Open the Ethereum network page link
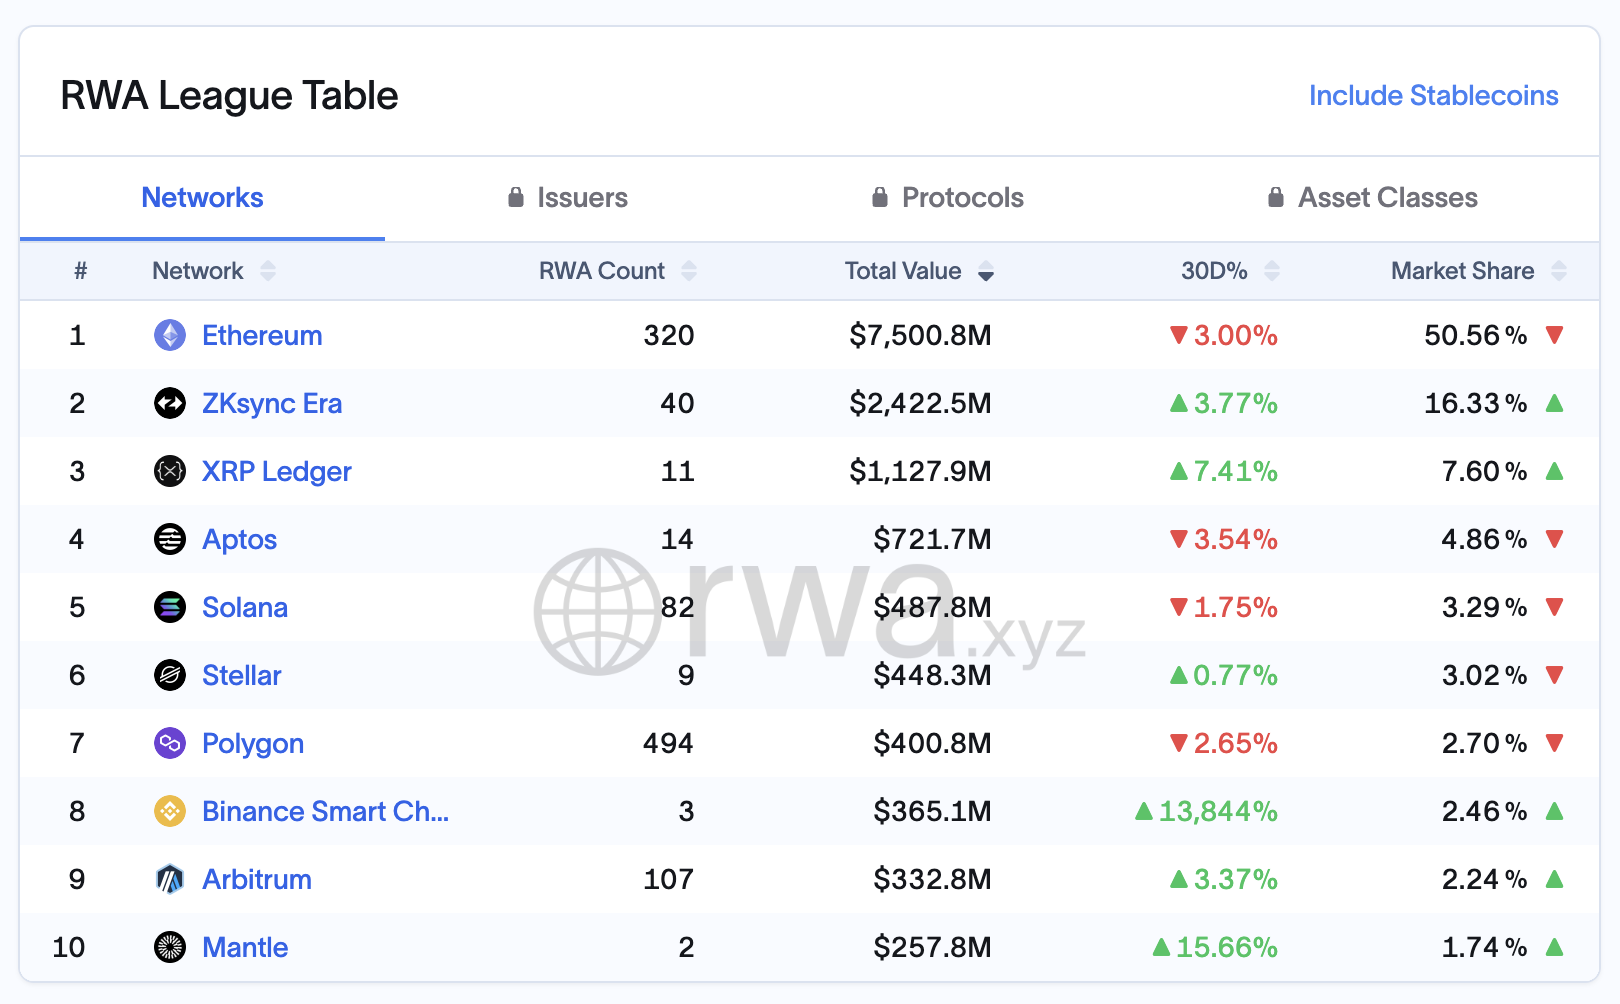This screenshot has height=1004, width=1620. pyautogui.click(x=262, y=336)
